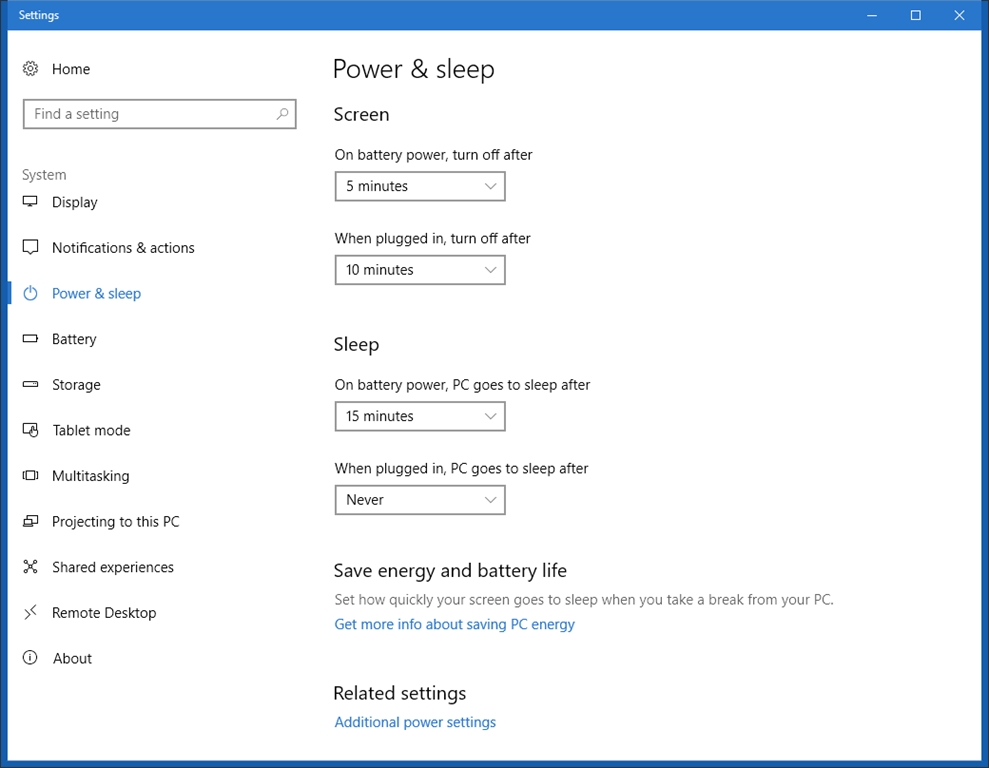Screen dimensions: 989x768
Task: Select the Storage icon
Action: tap(30, 384)
